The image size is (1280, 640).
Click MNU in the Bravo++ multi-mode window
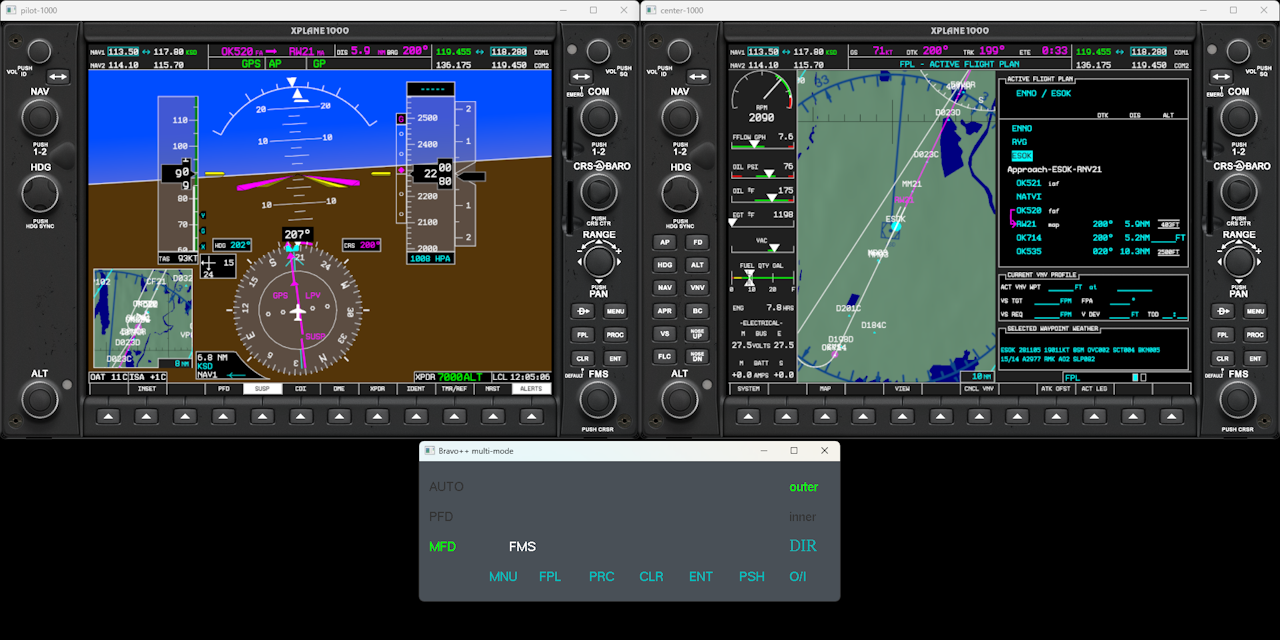pyautogui.click(x=503, y=577)
